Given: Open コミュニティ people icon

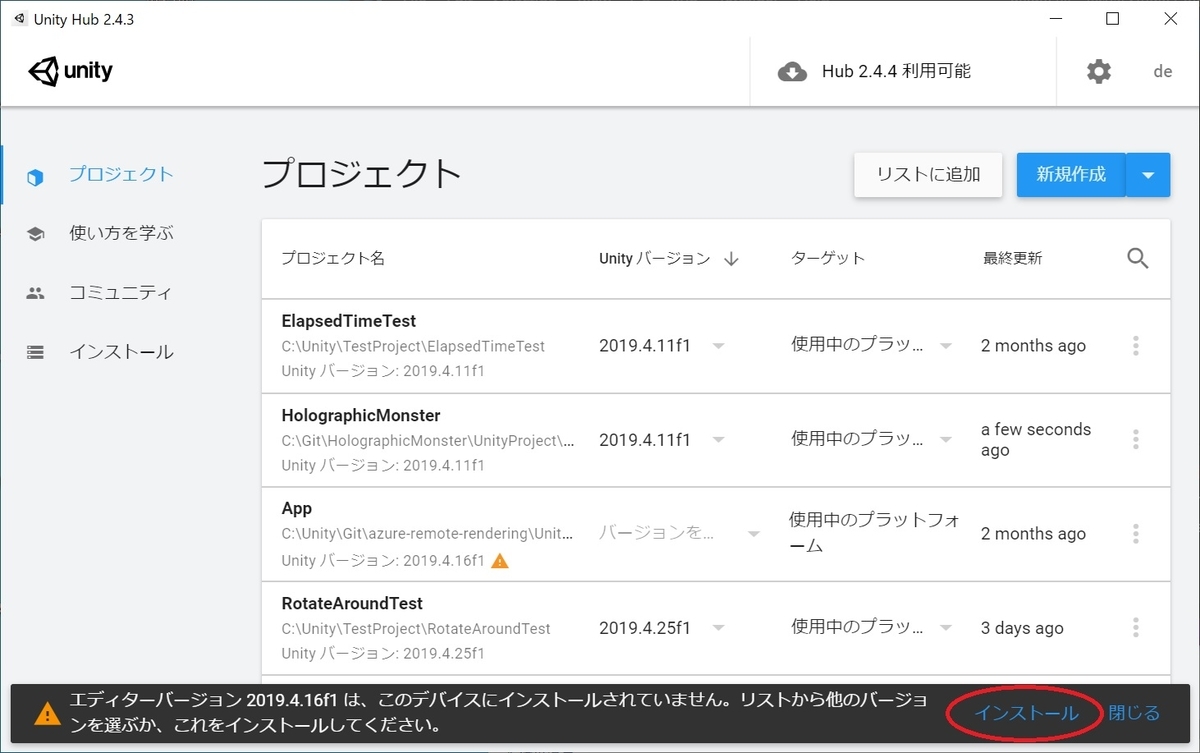Looking at the screenshot, I should click(x=36, y=293).
